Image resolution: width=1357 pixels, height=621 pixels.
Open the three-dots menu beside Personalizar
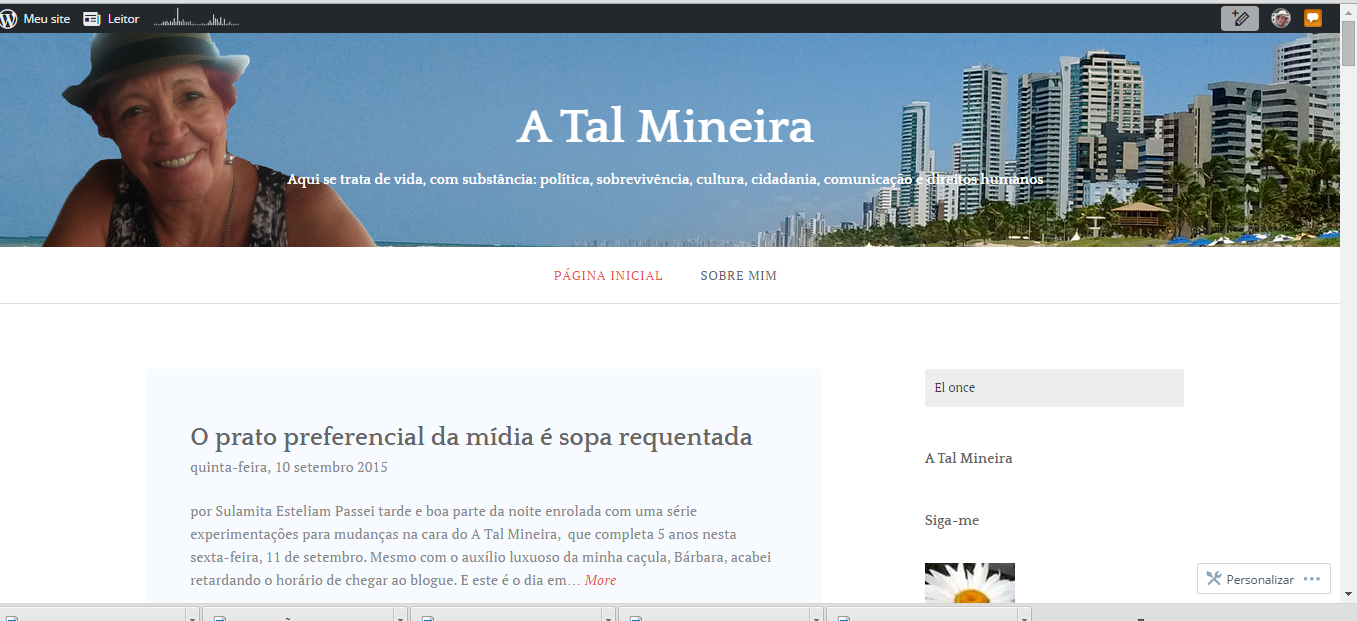click(1312, 579)
